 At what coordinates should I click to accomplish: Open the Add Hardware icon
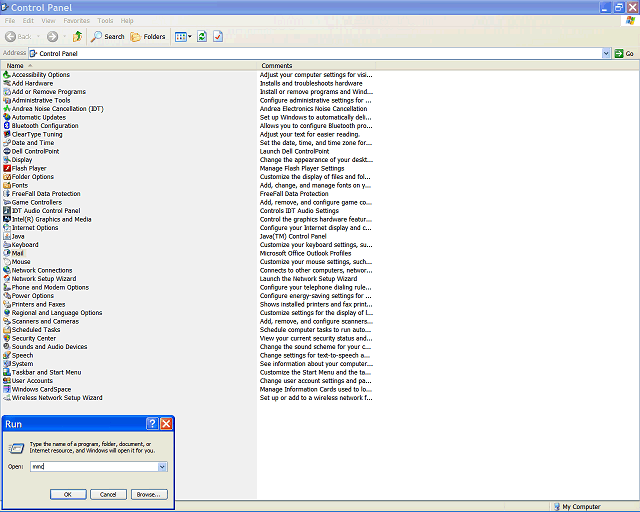7,83
